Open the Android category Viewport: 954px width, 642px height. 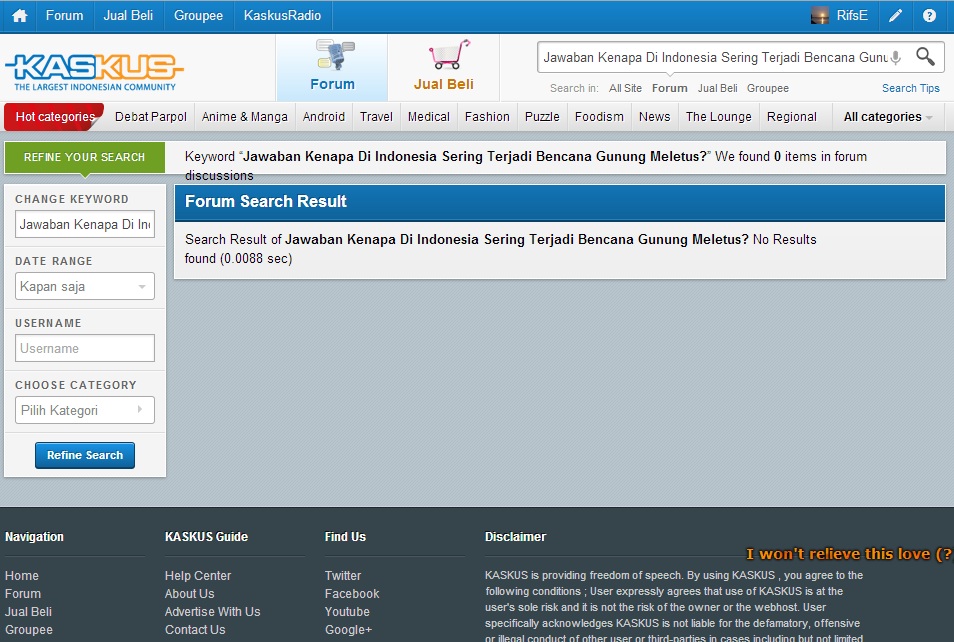click(324, 117)
